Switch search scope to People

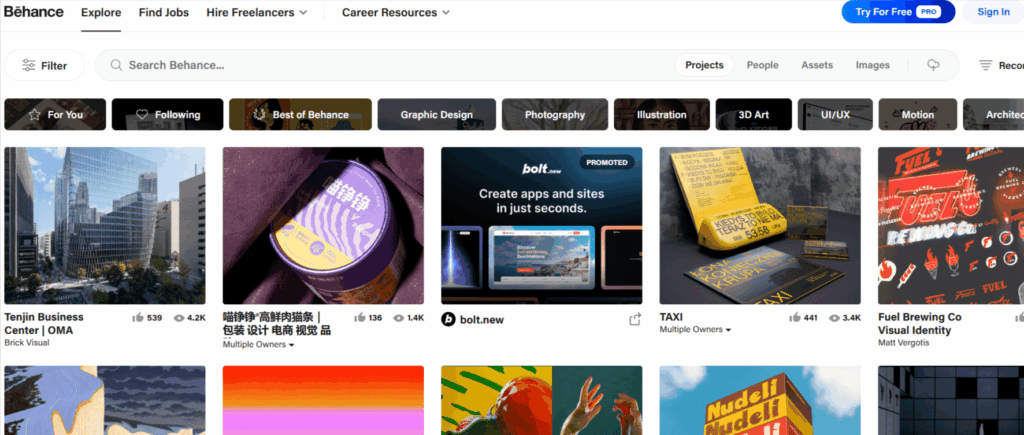(762, 65)
